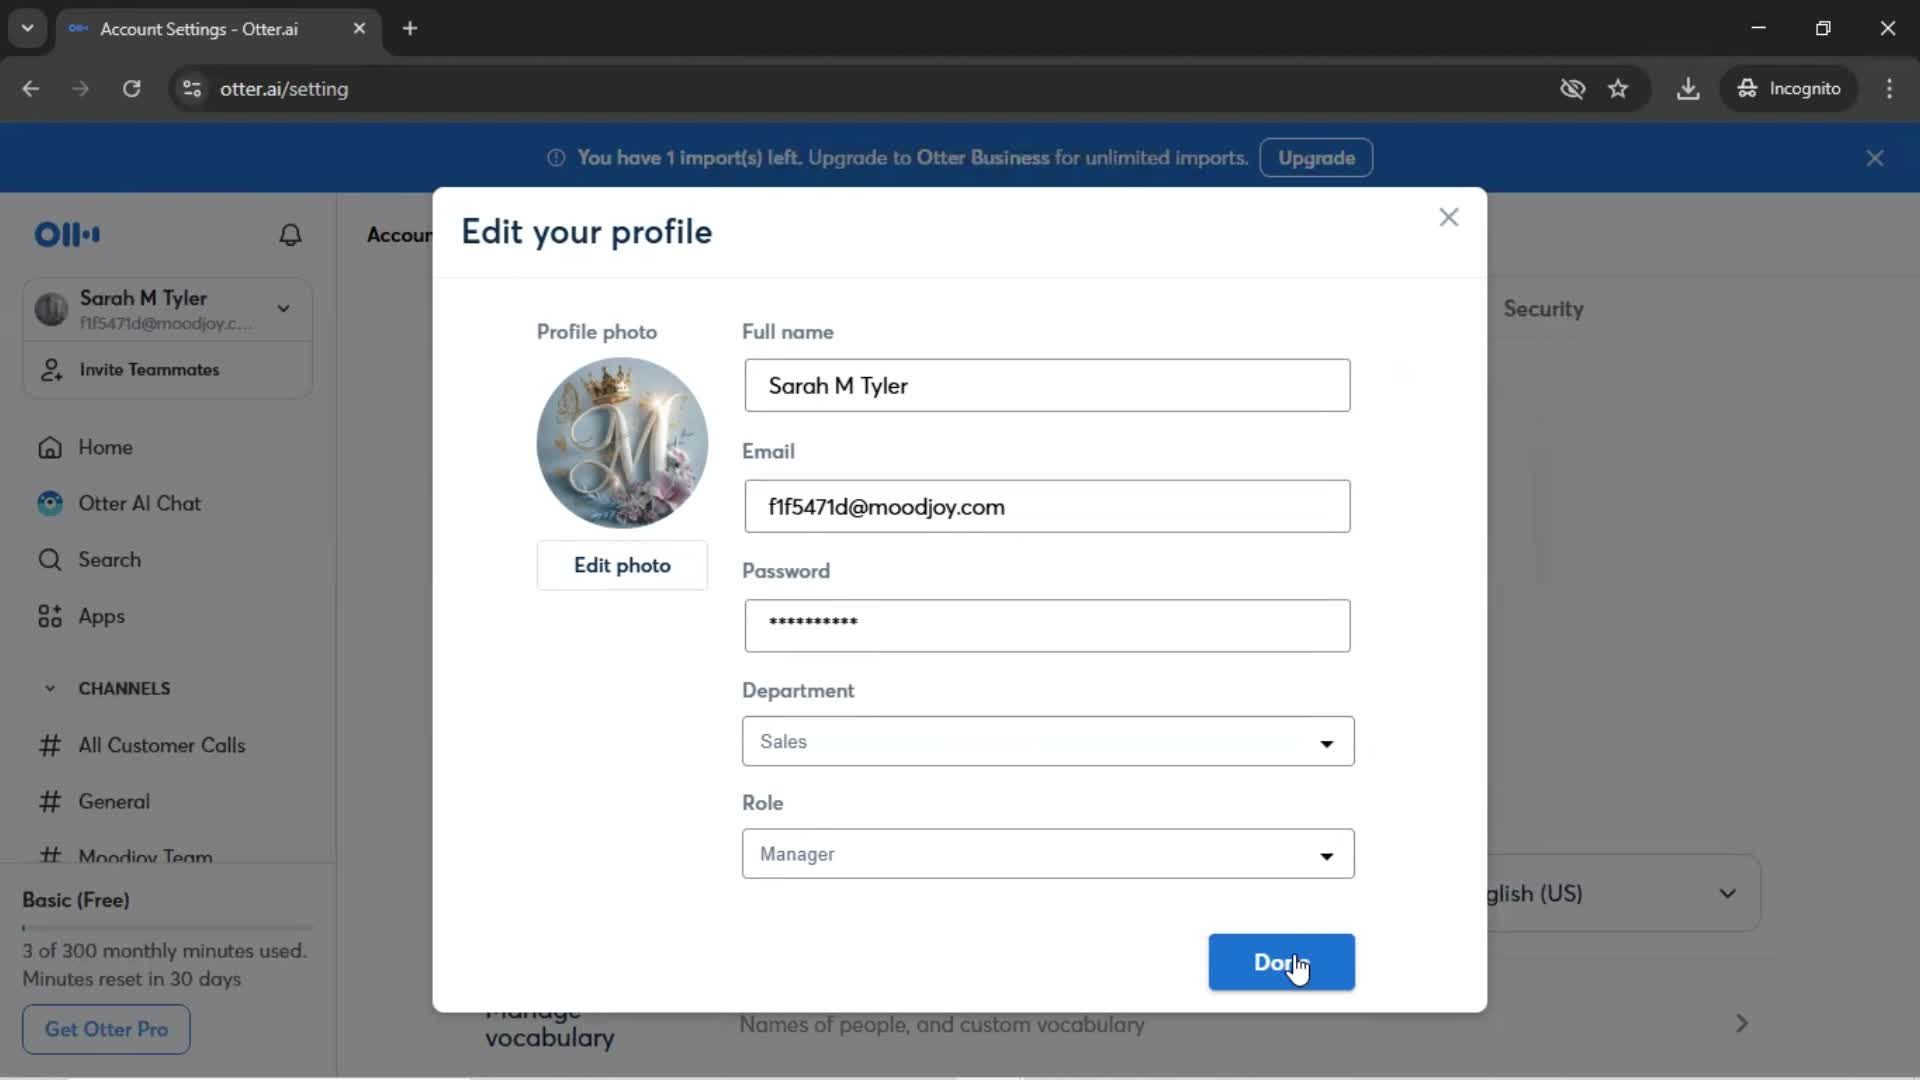This screenshot has height=1080, width=1920.
Task: Click Get Otter Pro button
Action: 106,1029
